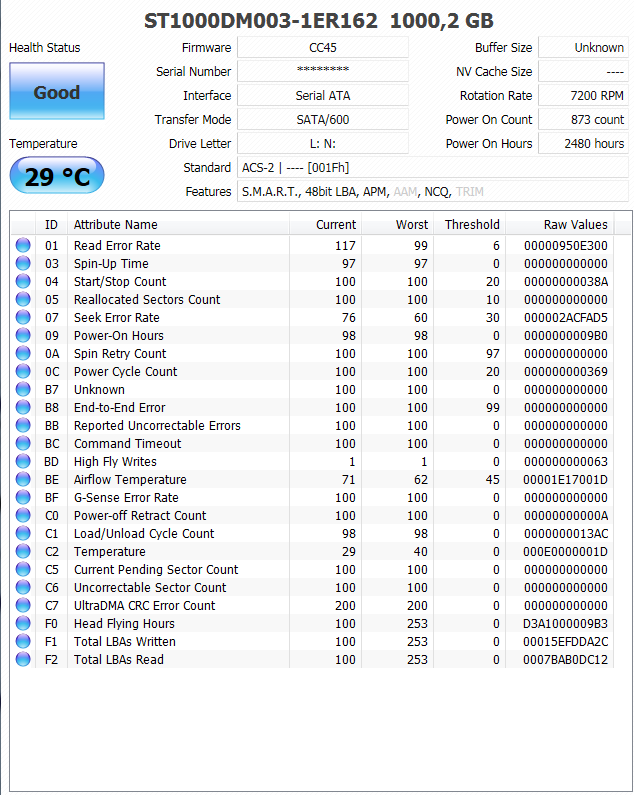Select the Current Pending Sector Count name

coord(156,569)
